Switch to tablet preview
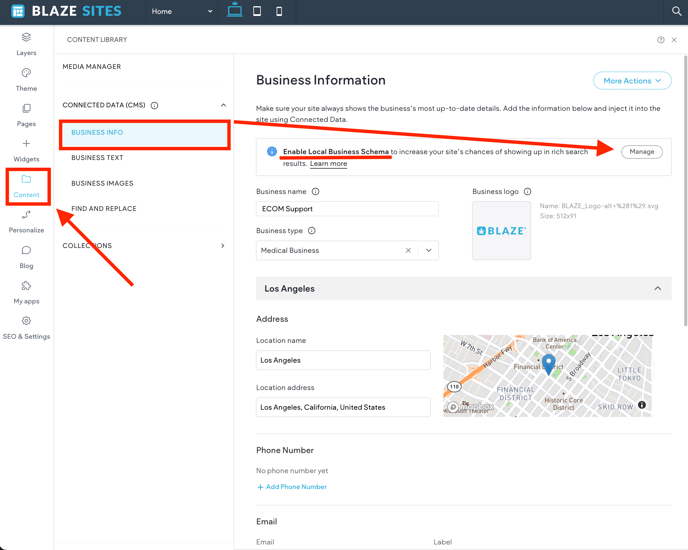 coord(257,12)
